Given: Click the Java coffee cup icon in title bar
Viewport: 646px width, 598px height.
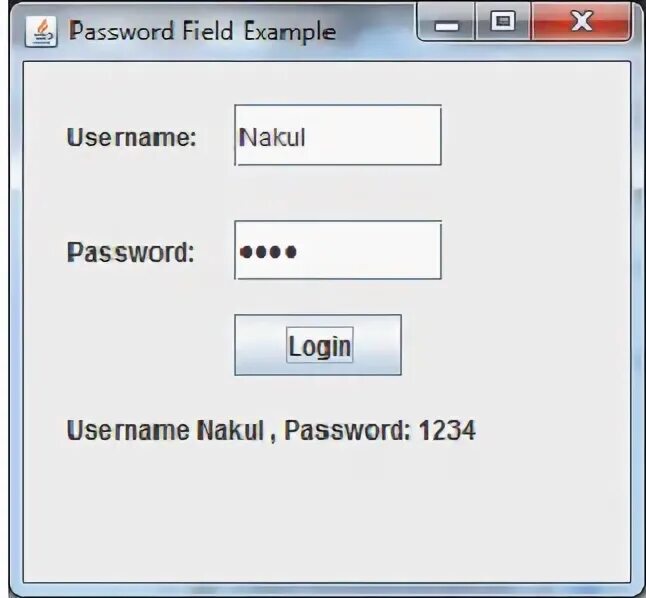Looking at the screenshot, I should coord(41,32).
